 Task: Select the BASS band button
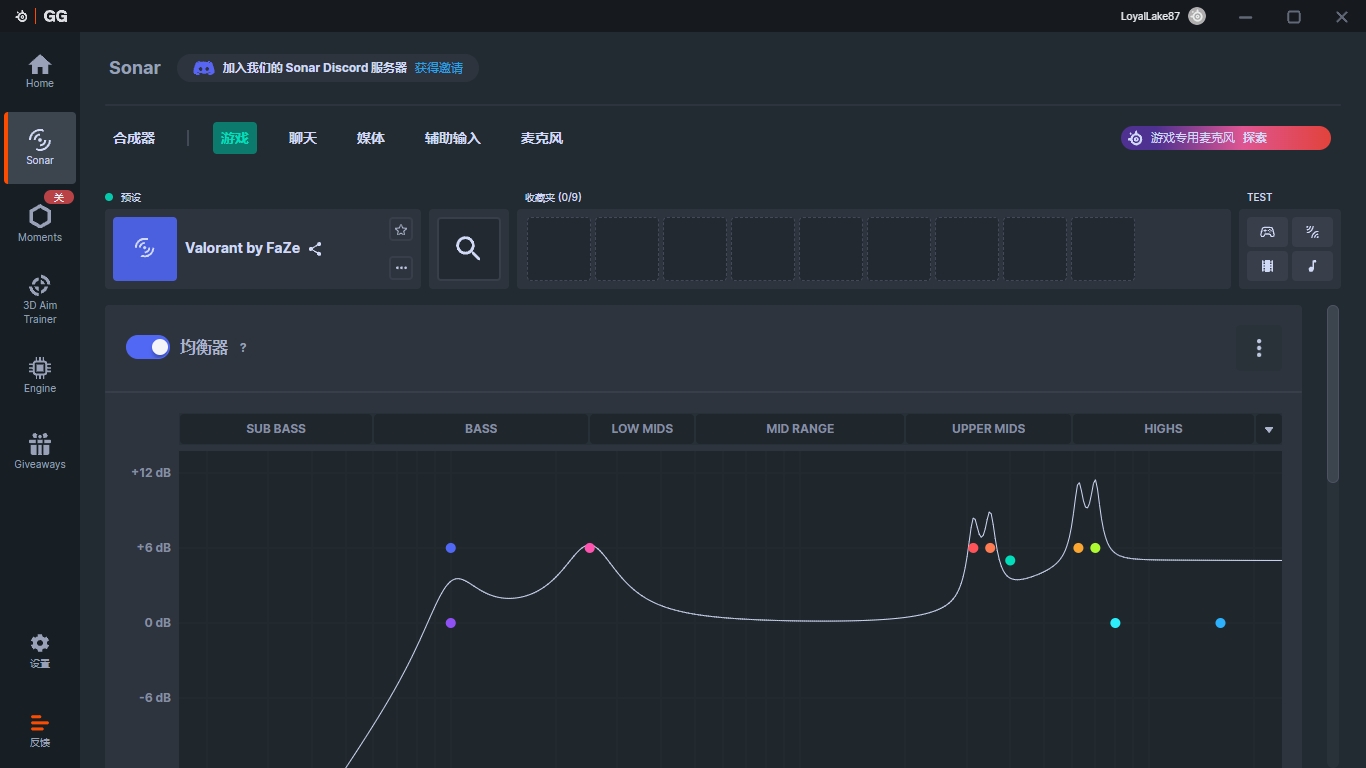[481, 429]
